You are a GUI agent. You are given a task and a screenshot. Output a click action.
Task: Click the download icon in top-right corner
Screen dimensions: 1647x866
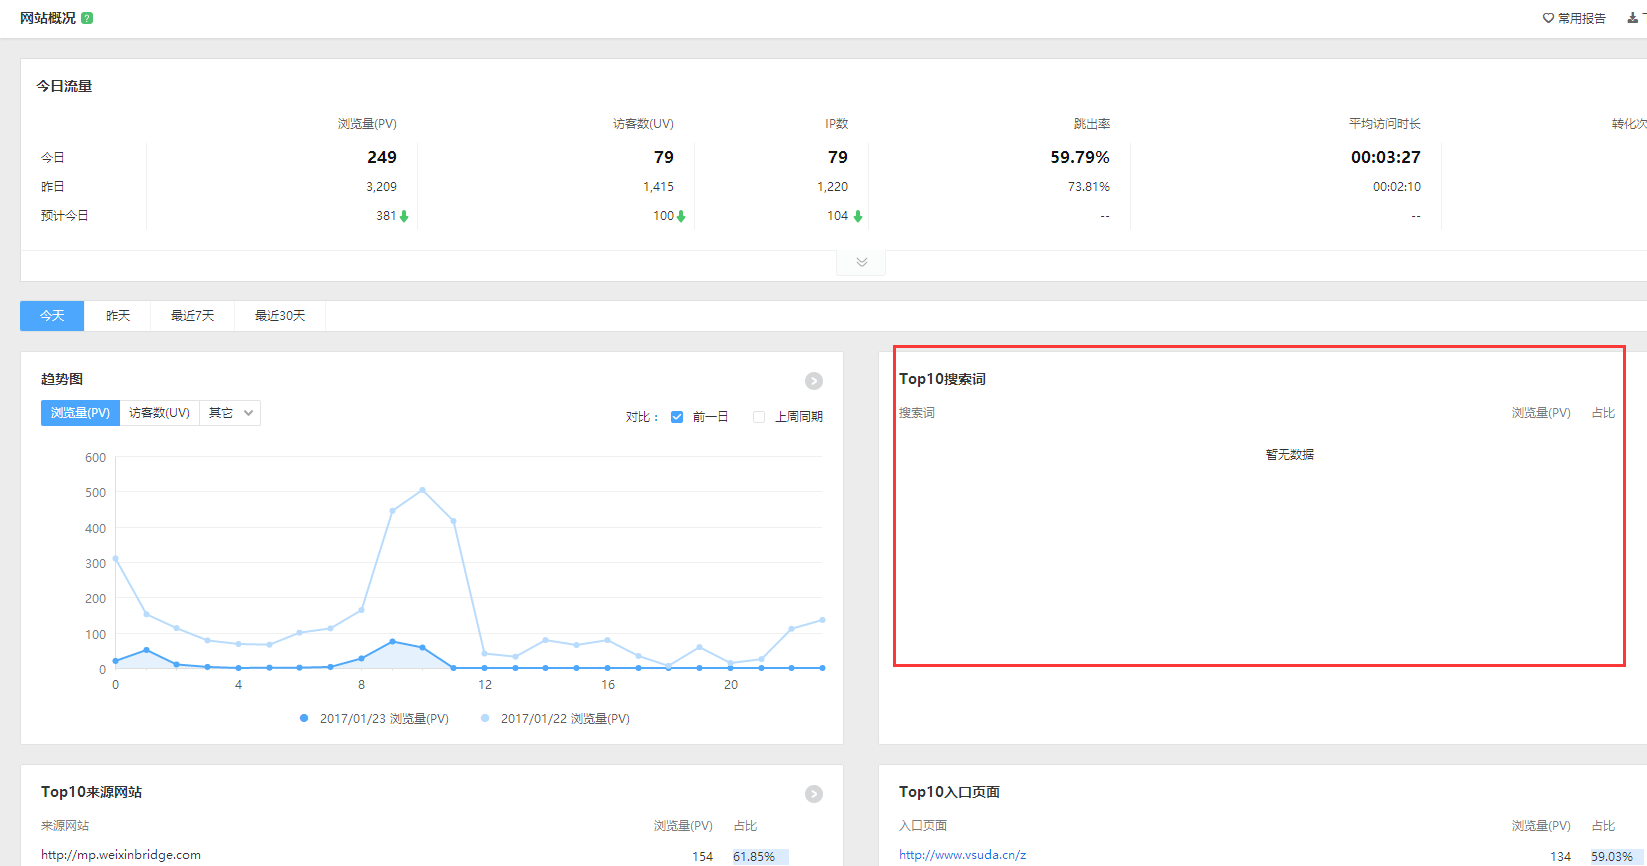click(x=1633, y=18)
